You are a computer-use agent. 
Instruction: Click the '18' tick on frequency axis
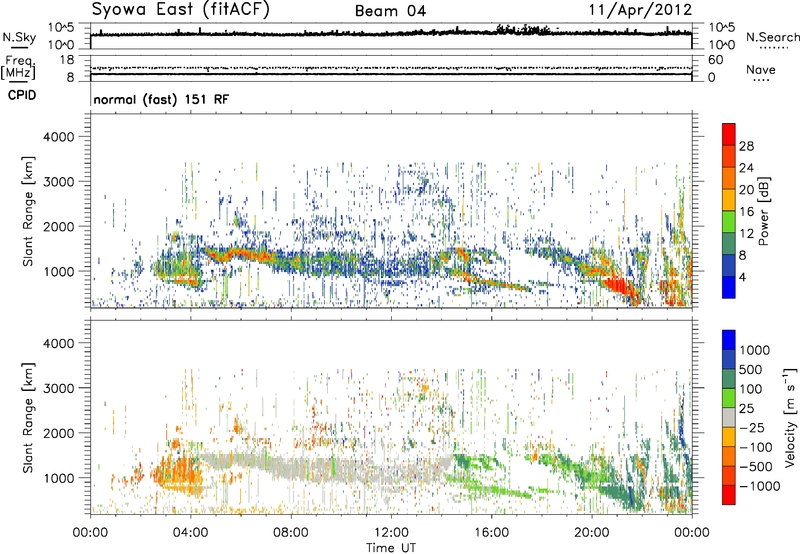67,60
